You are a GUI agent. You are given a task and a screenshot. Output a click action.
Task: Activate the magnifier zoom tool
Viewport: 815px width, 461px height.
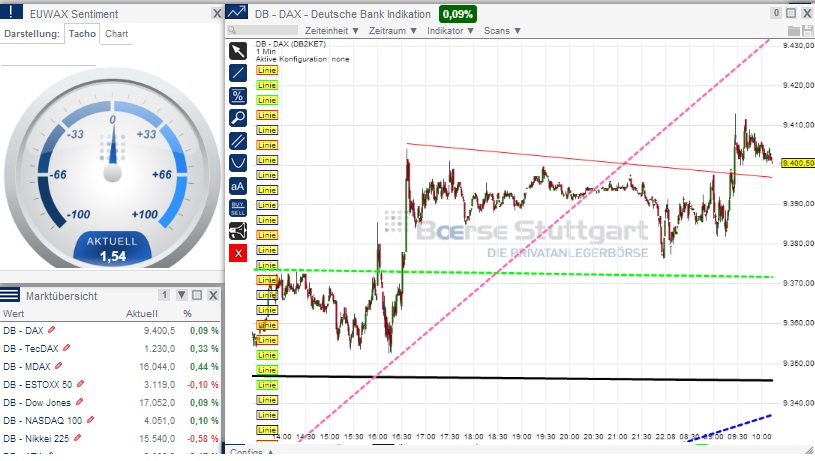238,118
